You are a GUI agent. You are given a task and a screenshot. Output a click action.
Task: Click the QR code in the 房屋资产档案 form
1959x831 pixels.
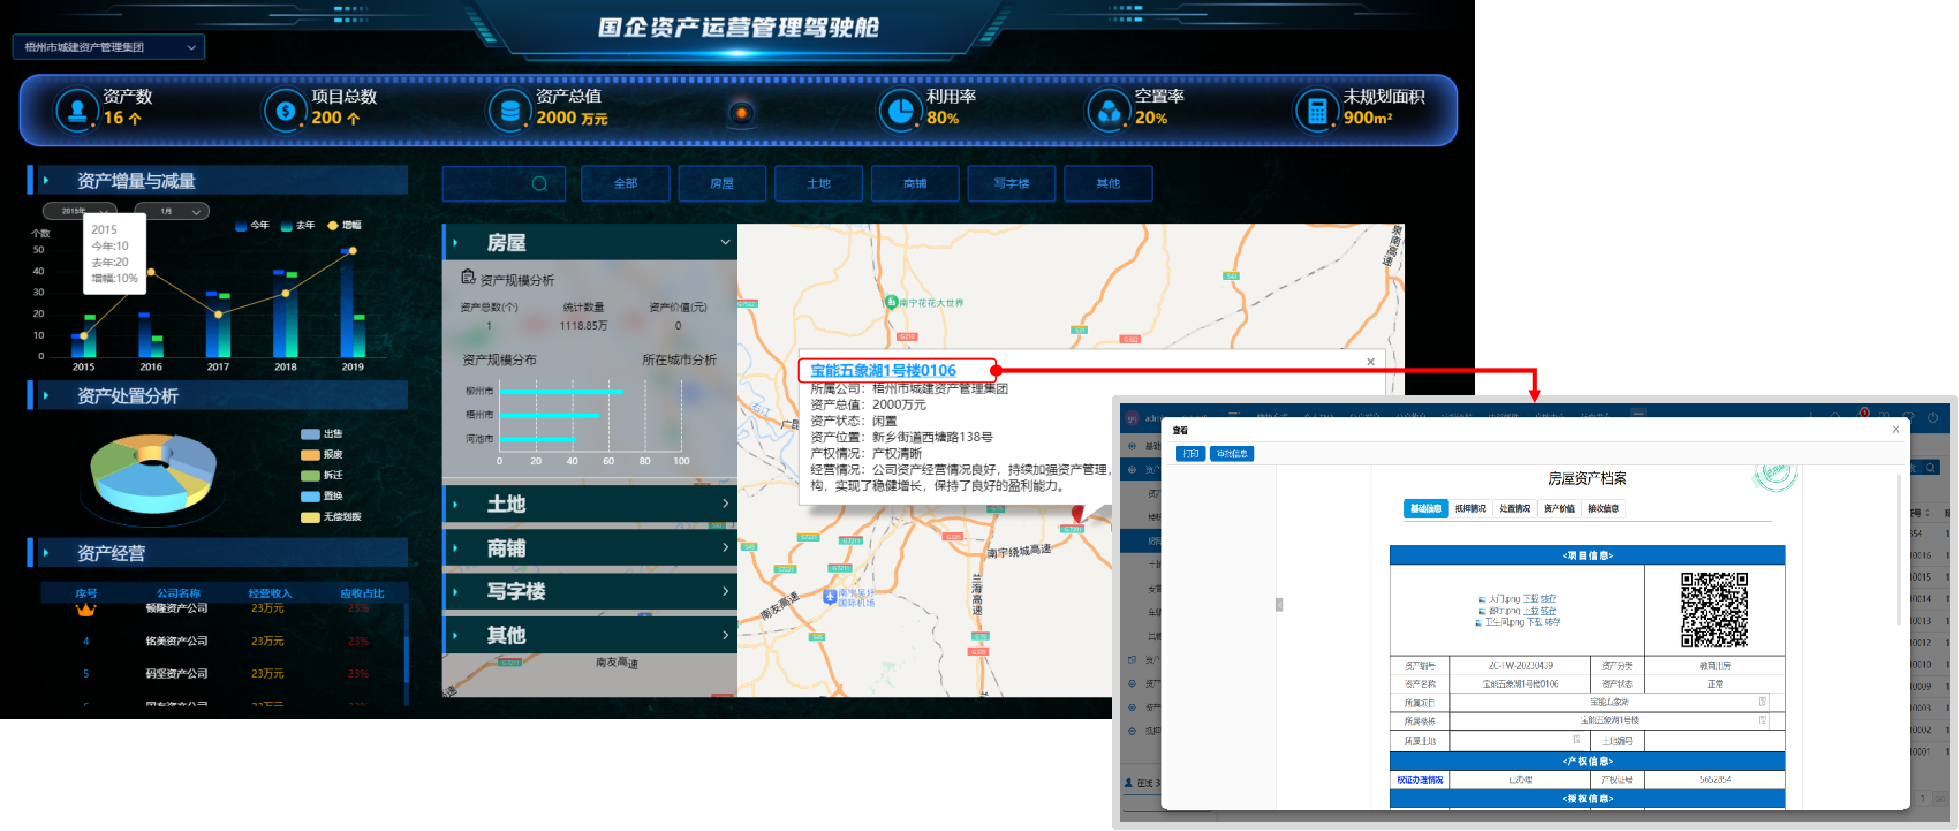click(x=1714, y=610)
